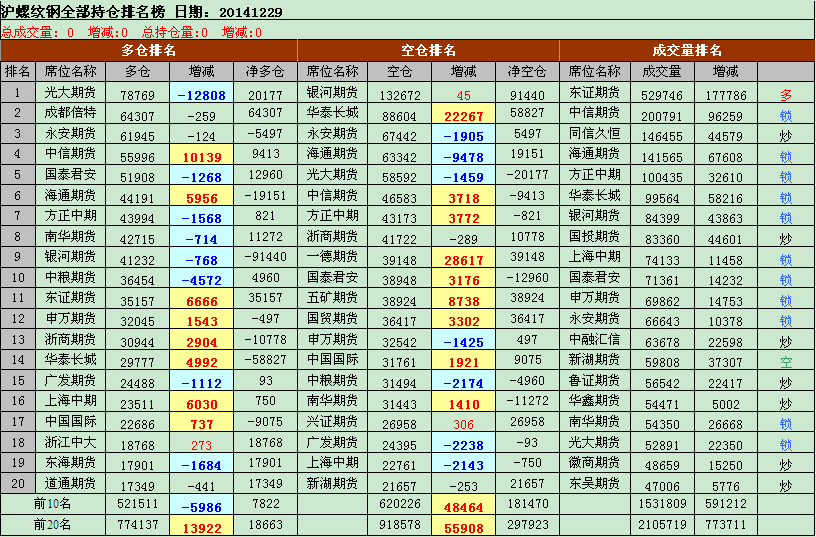The height and width of the screenshot is (537, 816).
Task: Click highlighted change value 3772
Action: tap(463, 219)
